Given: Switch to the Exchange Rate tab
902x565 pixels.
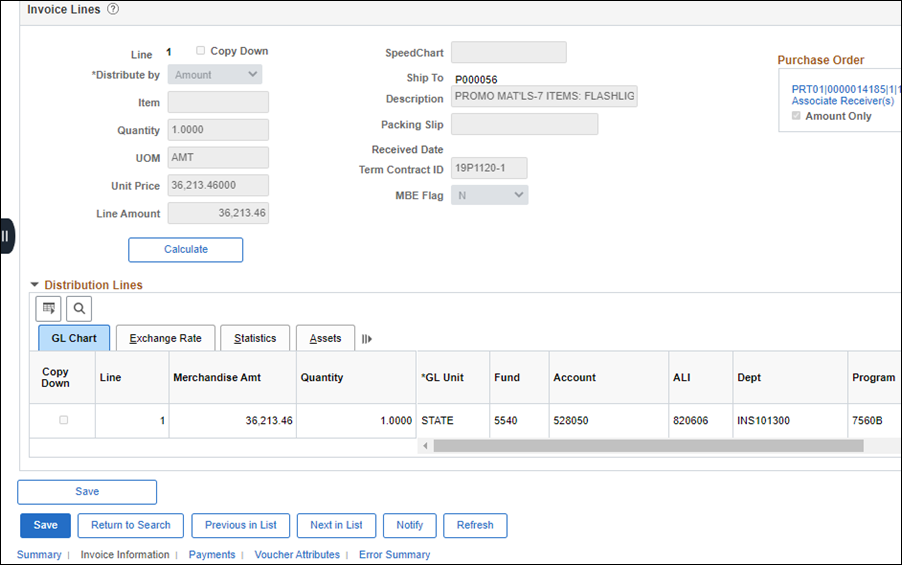Looking at the screenshot, I should point(165,338).
